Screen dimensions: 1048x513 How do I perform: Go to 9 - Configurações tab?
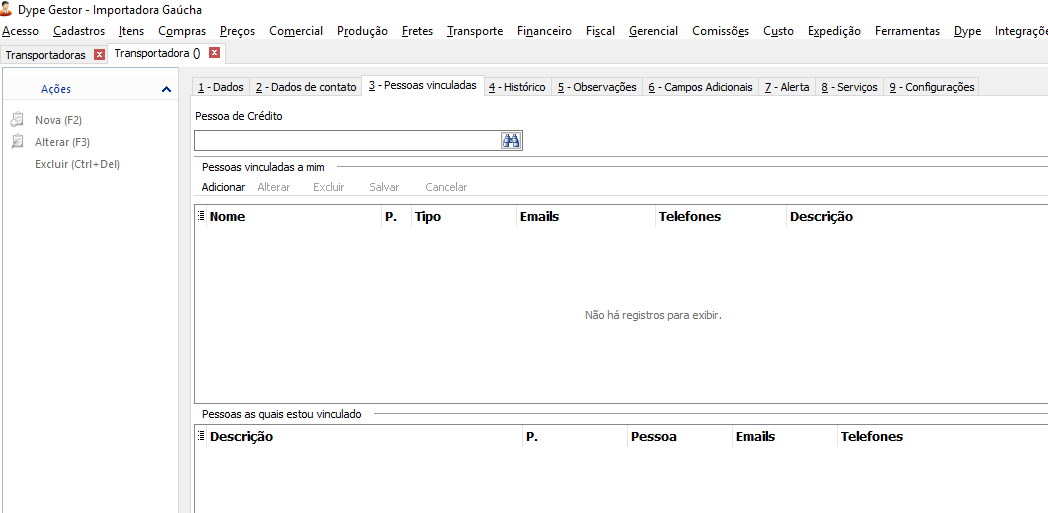click(x=931, y=87)
